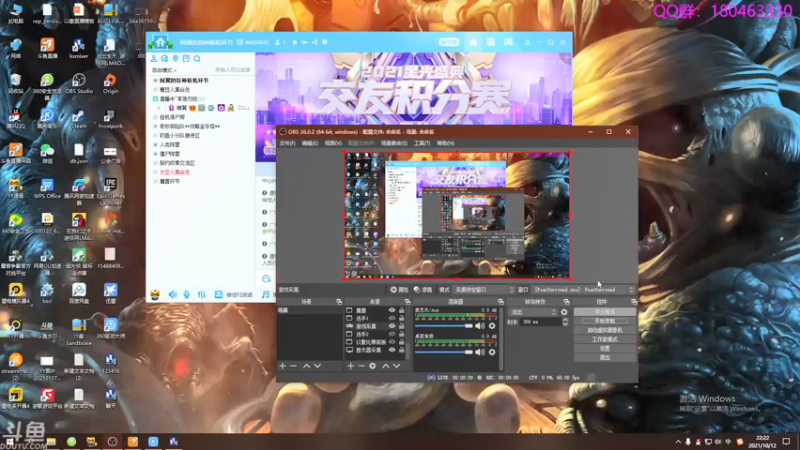The image size is (800, 450).
Task: Move selected source down with arrow
Action: pos(396,366)
